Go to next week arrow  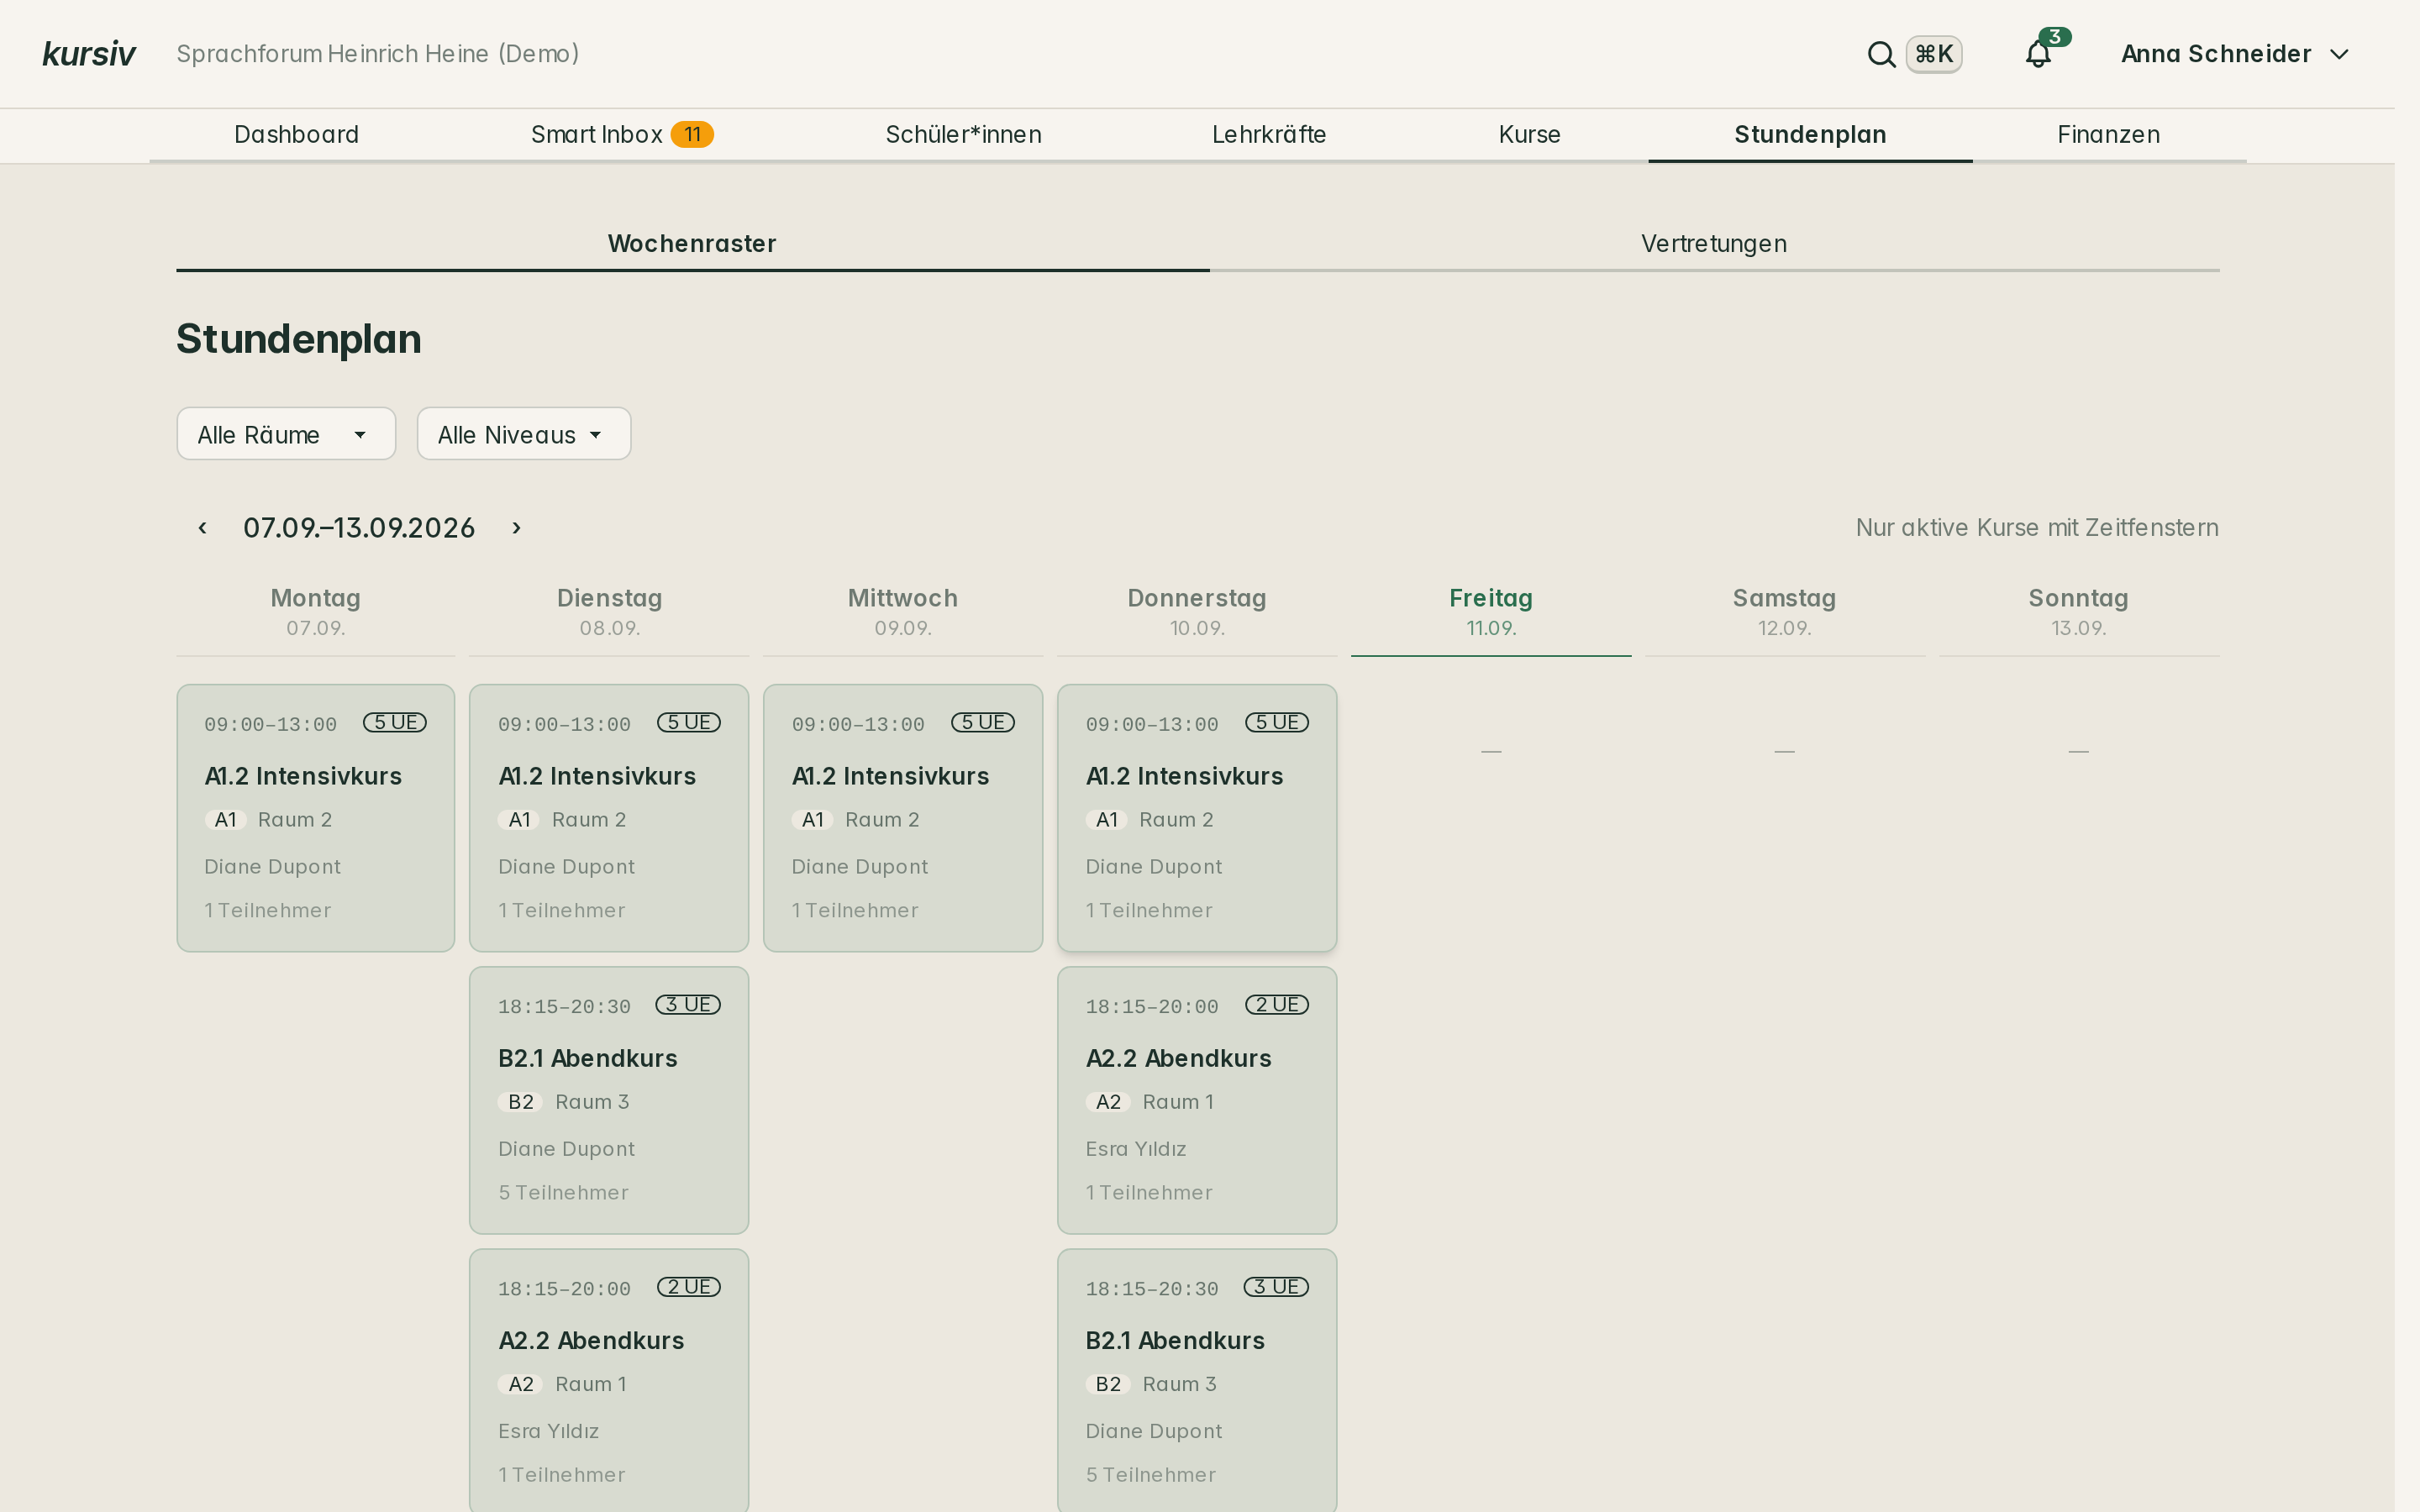[516, 527]
